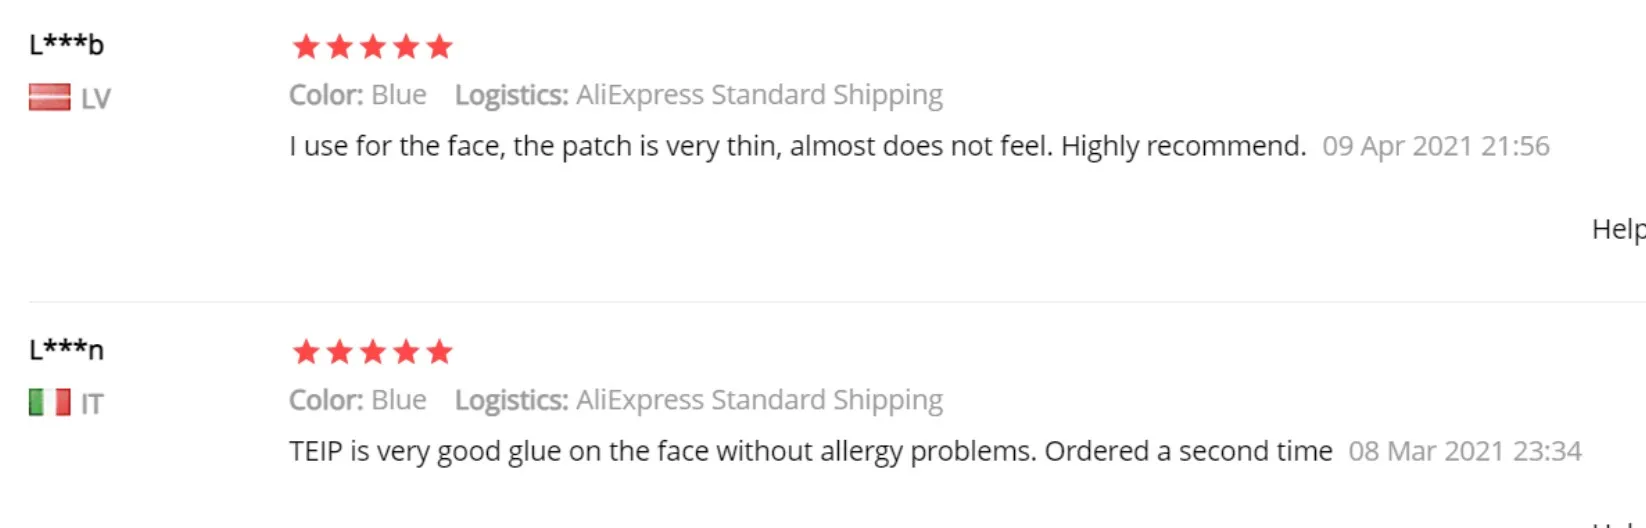Click third star of L***b's rating

(x=373, y=47)
